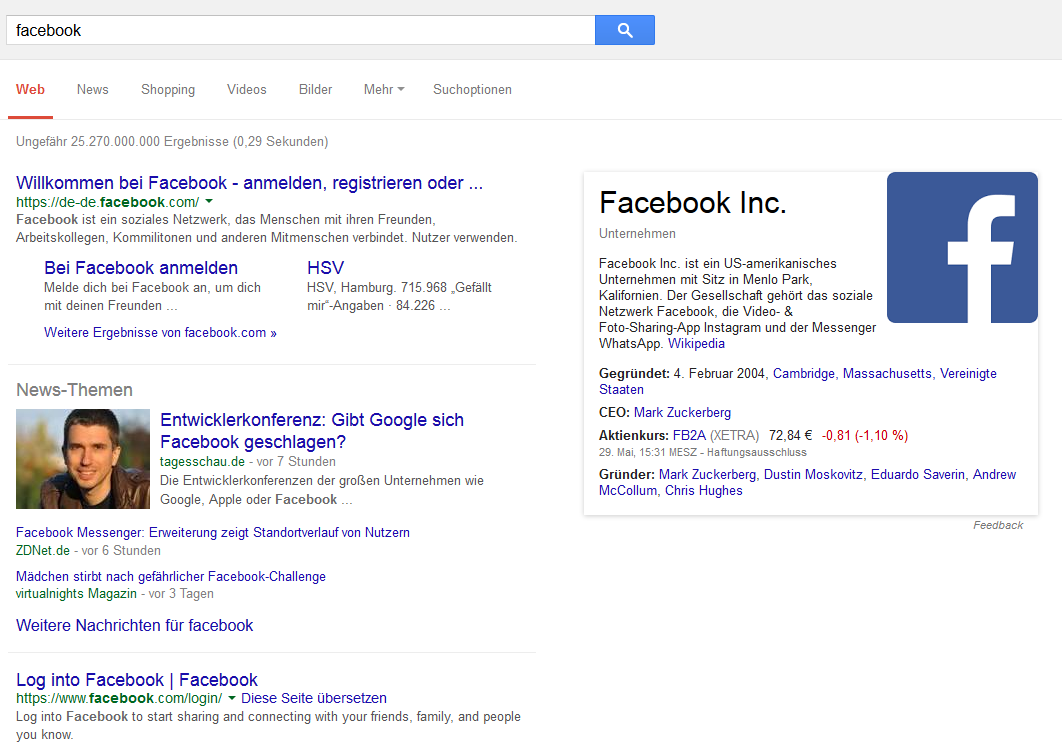Click the news article thumbnail photo
This screenshot has width=1062, height=752.
click(82, 458)
